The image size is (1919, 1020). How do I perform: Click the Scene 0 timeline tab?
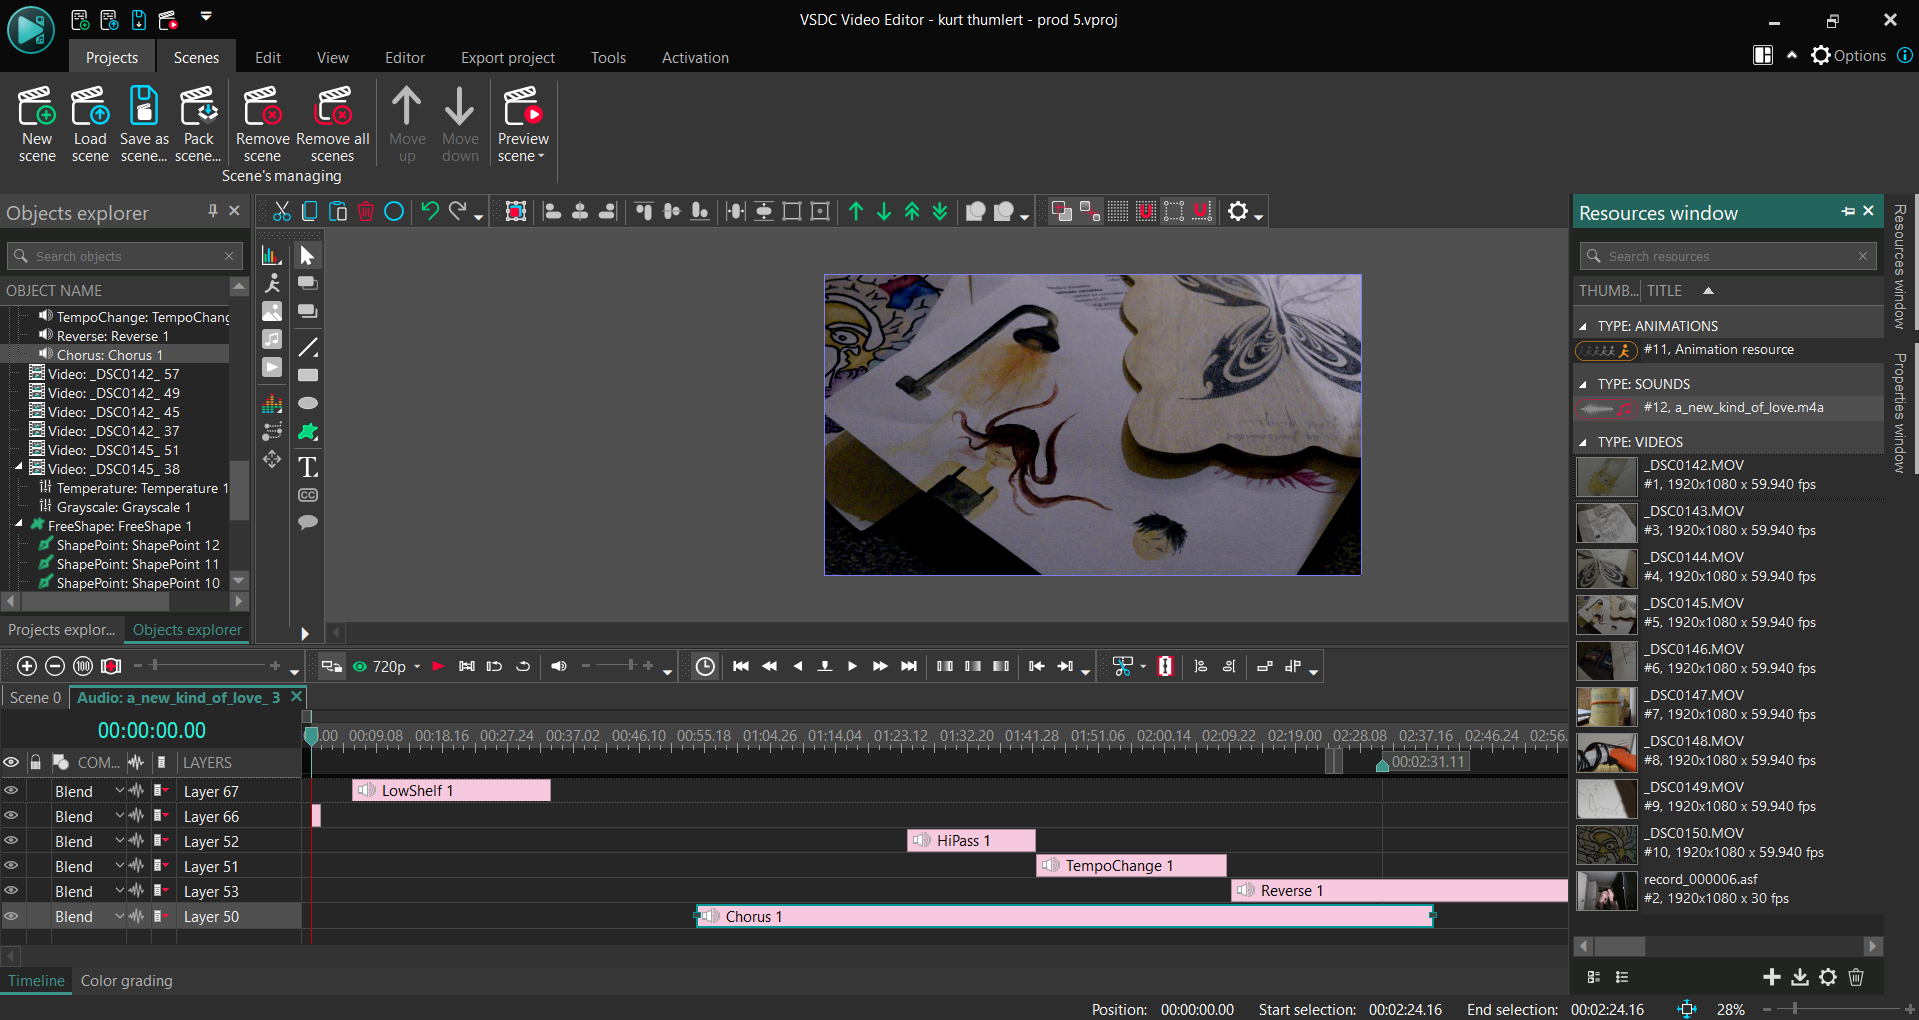coord(35,697)
